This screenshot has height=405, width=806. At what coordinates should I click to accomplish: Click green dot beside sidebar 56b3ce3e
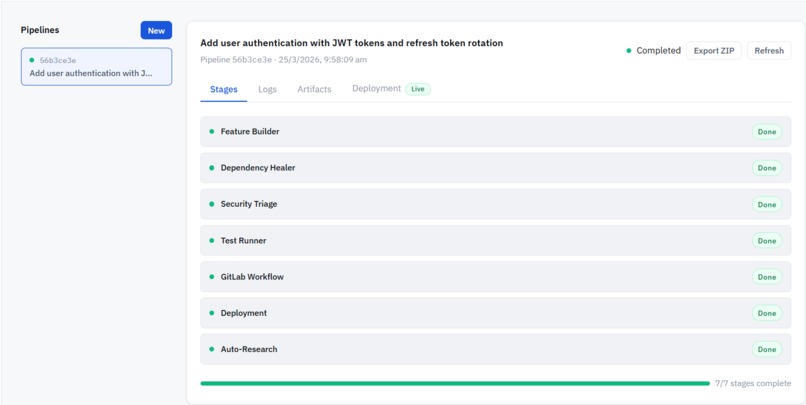click(32, 60)
